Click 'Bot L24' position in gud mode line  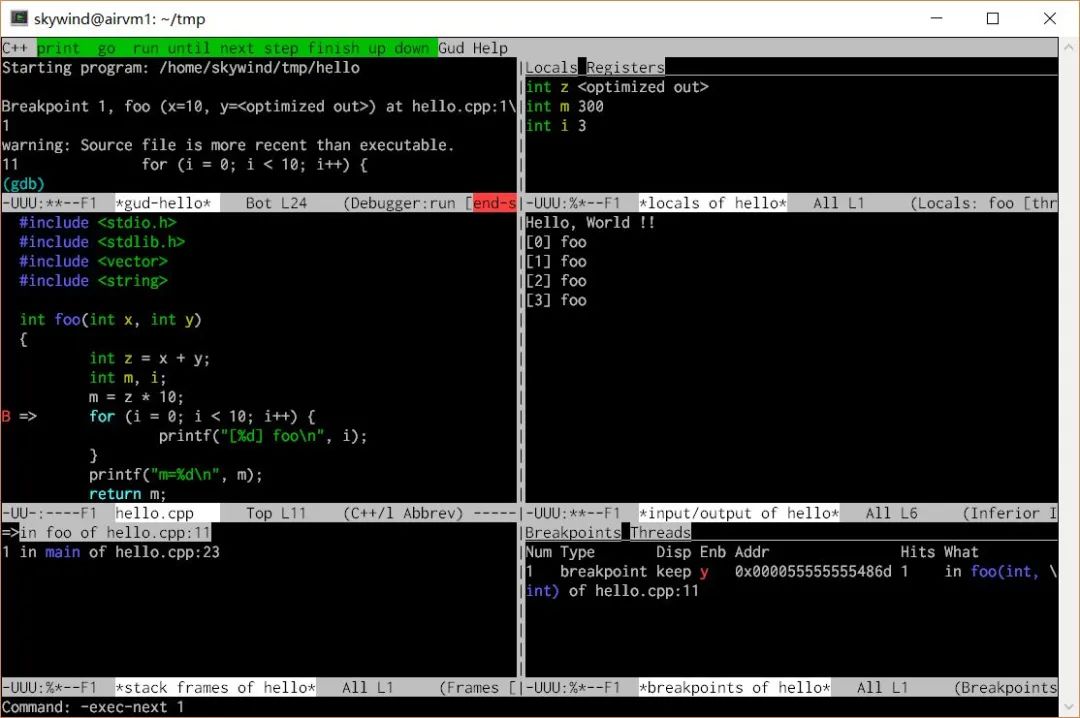click(276, 203)
